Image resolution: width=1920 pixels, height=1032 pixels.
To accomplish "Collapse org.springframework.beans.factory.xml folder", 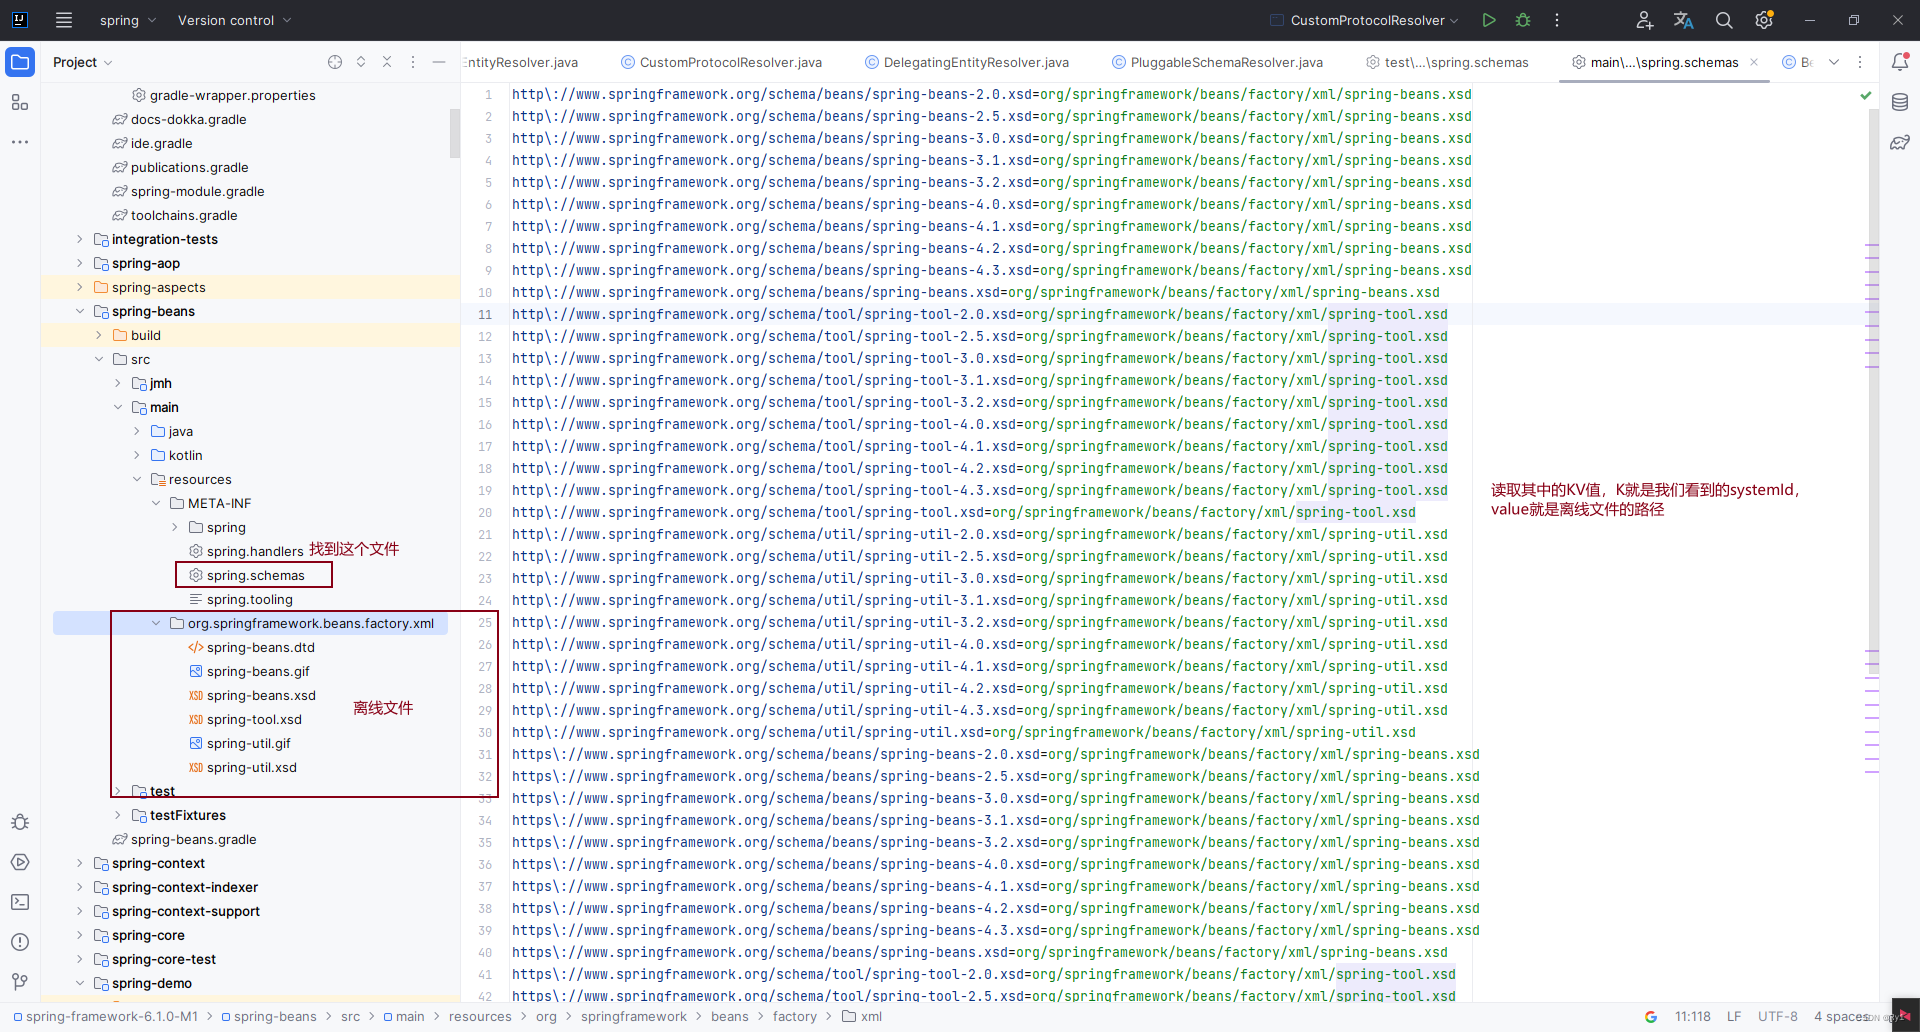I will coord(156,623).
